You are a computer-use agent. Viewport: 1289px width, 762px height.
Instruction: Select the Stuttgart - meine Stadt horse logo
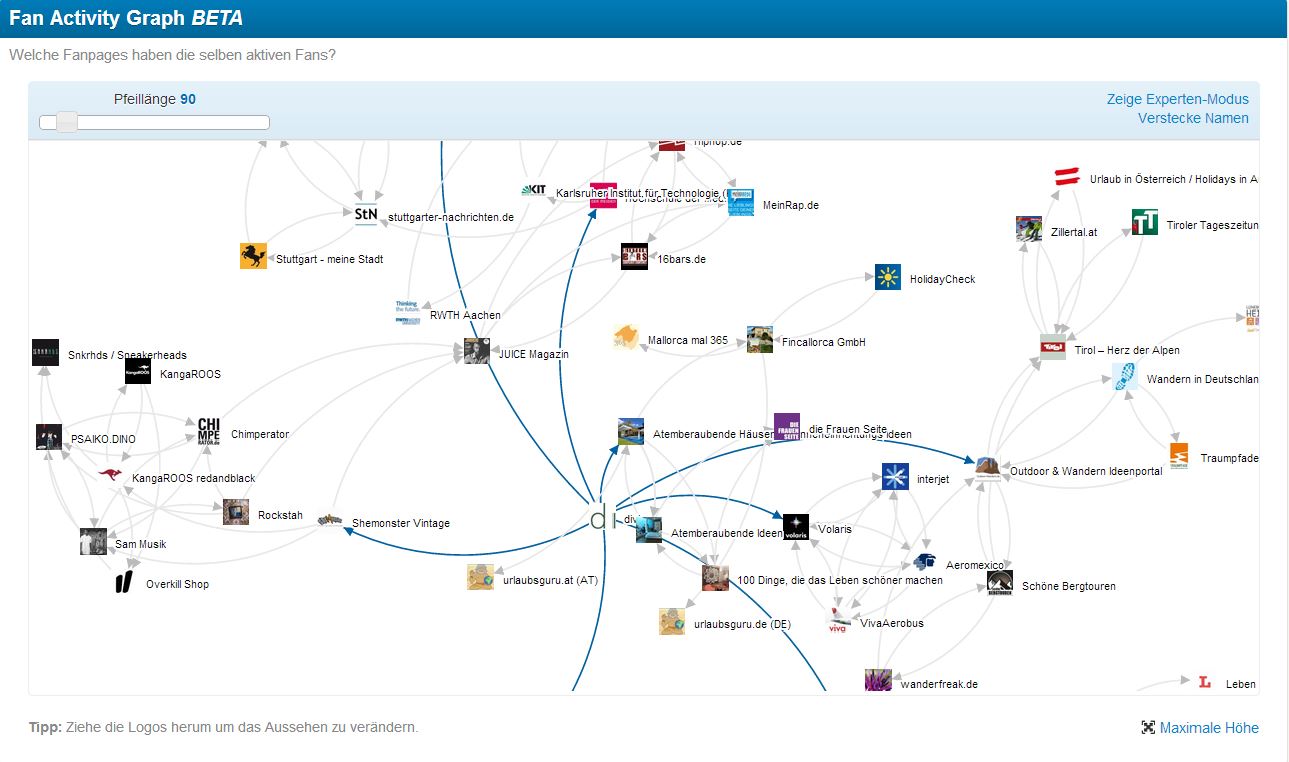click(x=254, y=256)
